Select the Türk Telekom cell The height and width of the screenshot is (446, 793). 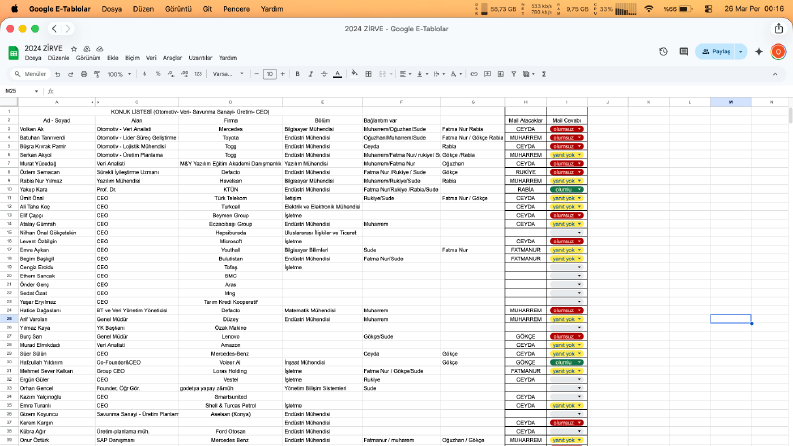tap(230, 198)
